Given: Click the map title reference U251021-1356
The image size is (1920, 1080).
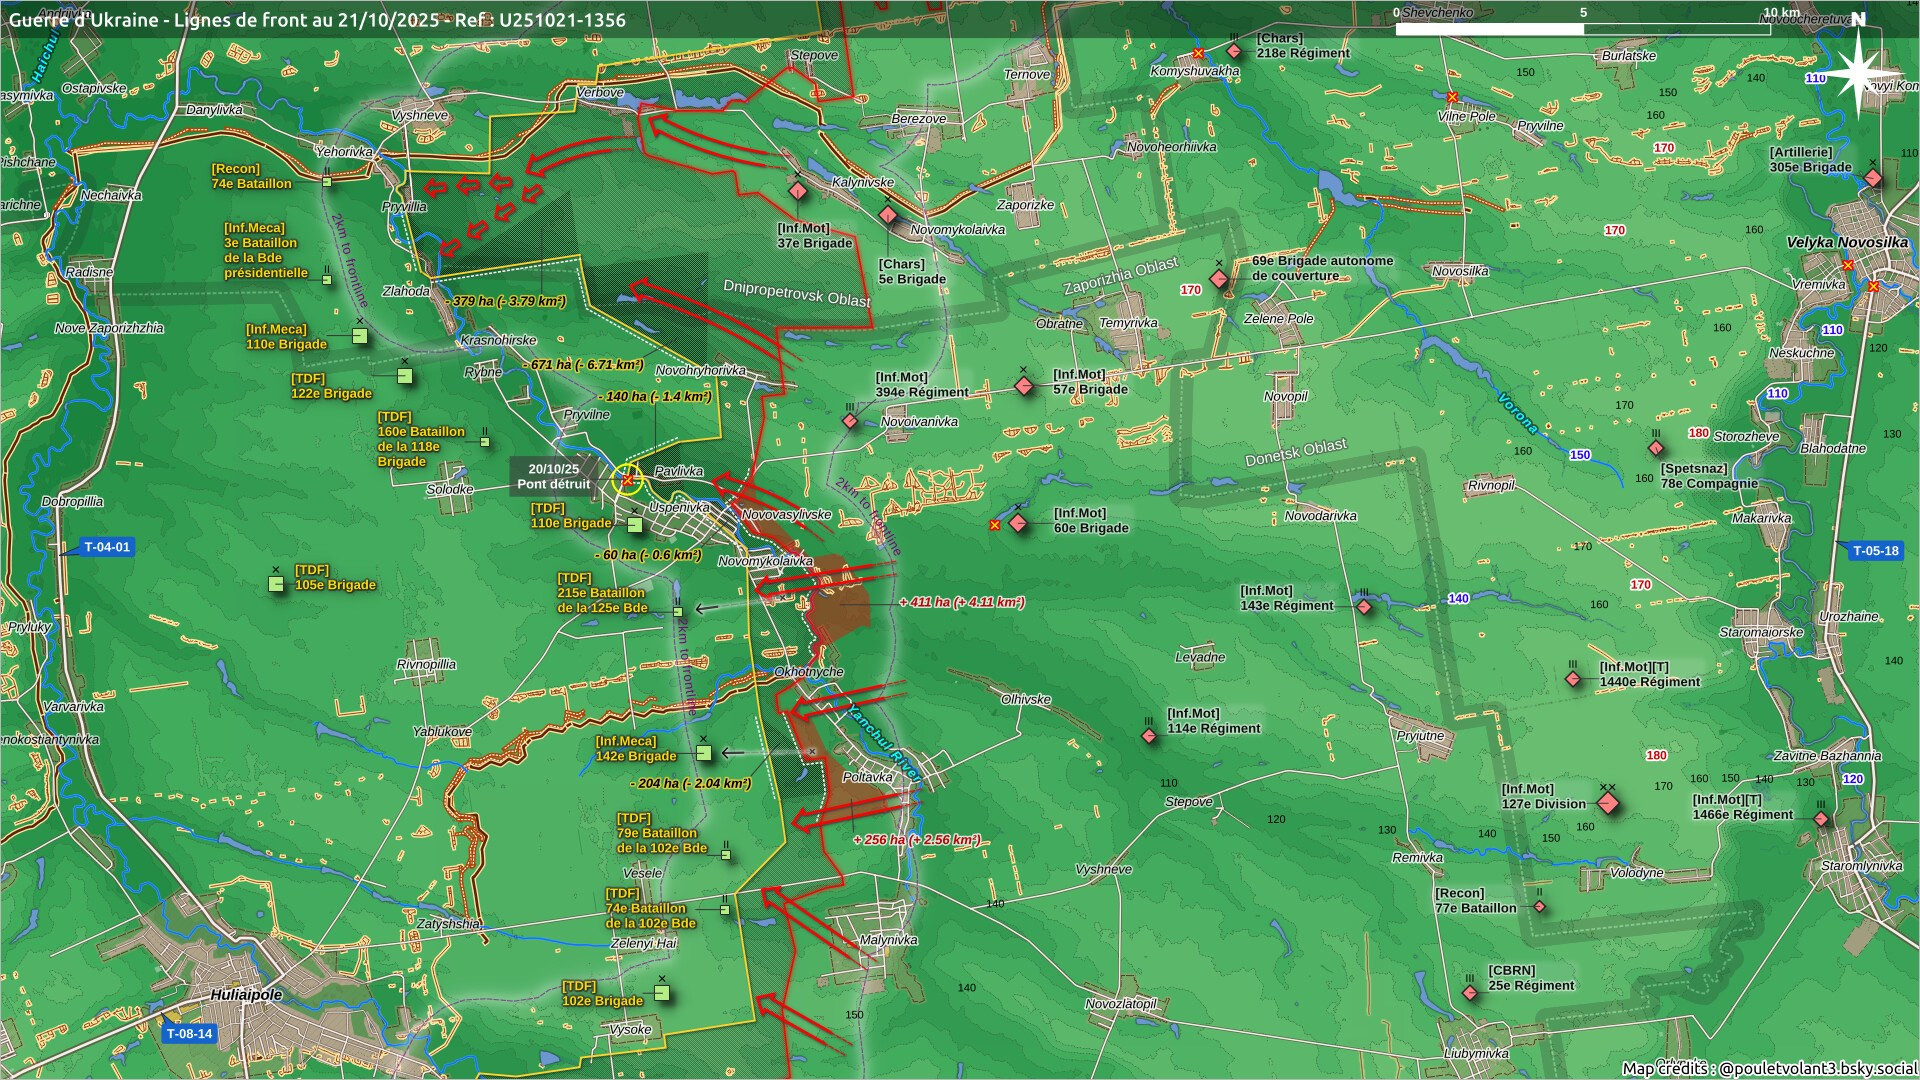Looking at the screenshot, I should (562, 20).
